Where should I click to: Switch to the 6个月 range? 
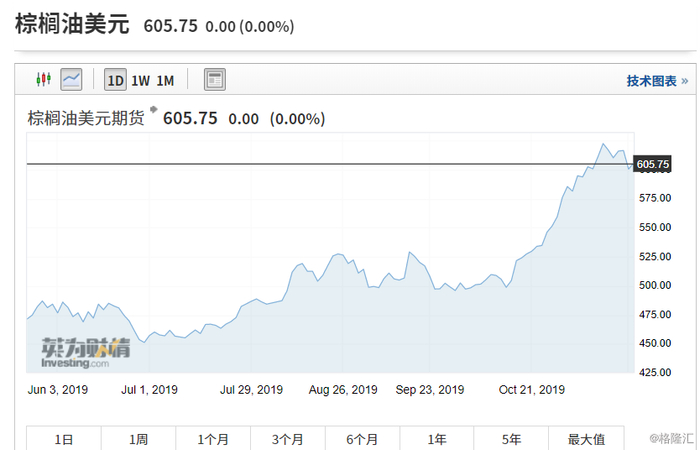(362, 439)
